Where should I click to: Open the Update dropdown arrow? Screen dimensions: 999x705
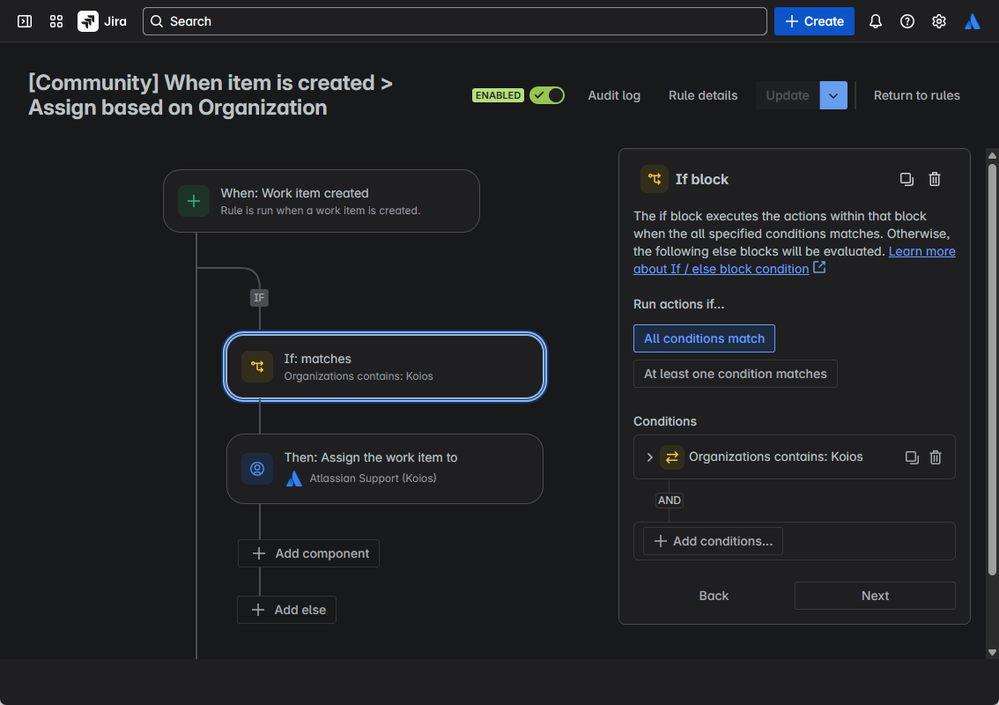[833, 96]
